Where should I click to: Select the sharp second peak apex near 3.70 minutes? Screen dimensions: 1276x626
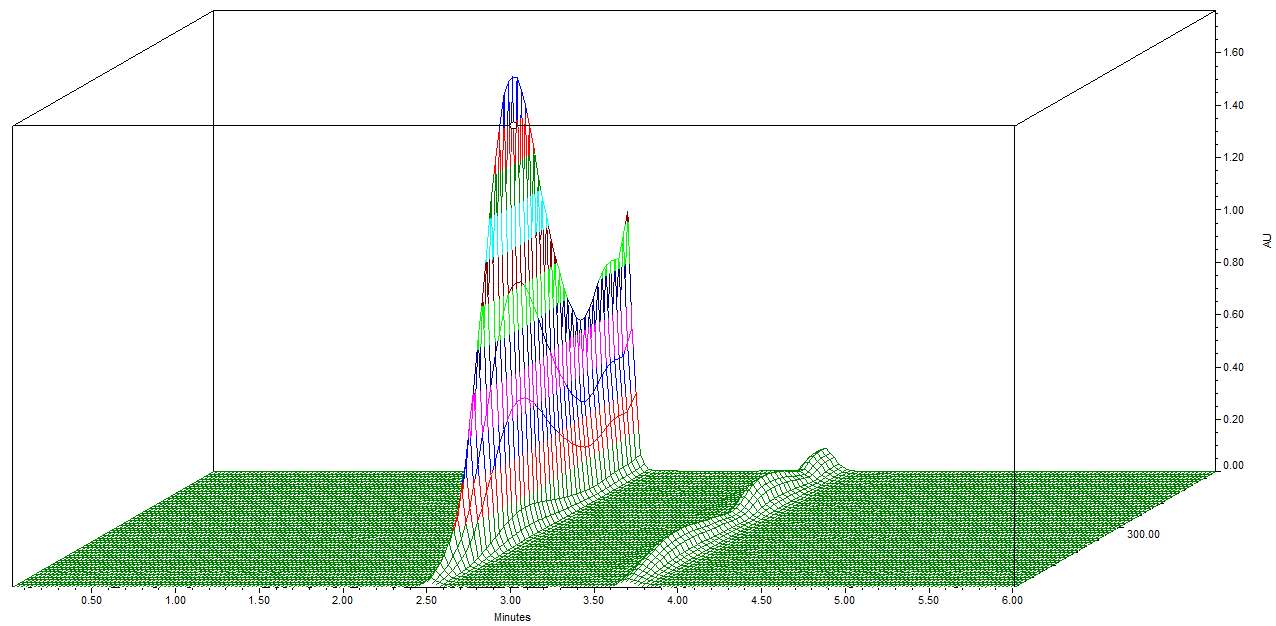coord(627,214)
